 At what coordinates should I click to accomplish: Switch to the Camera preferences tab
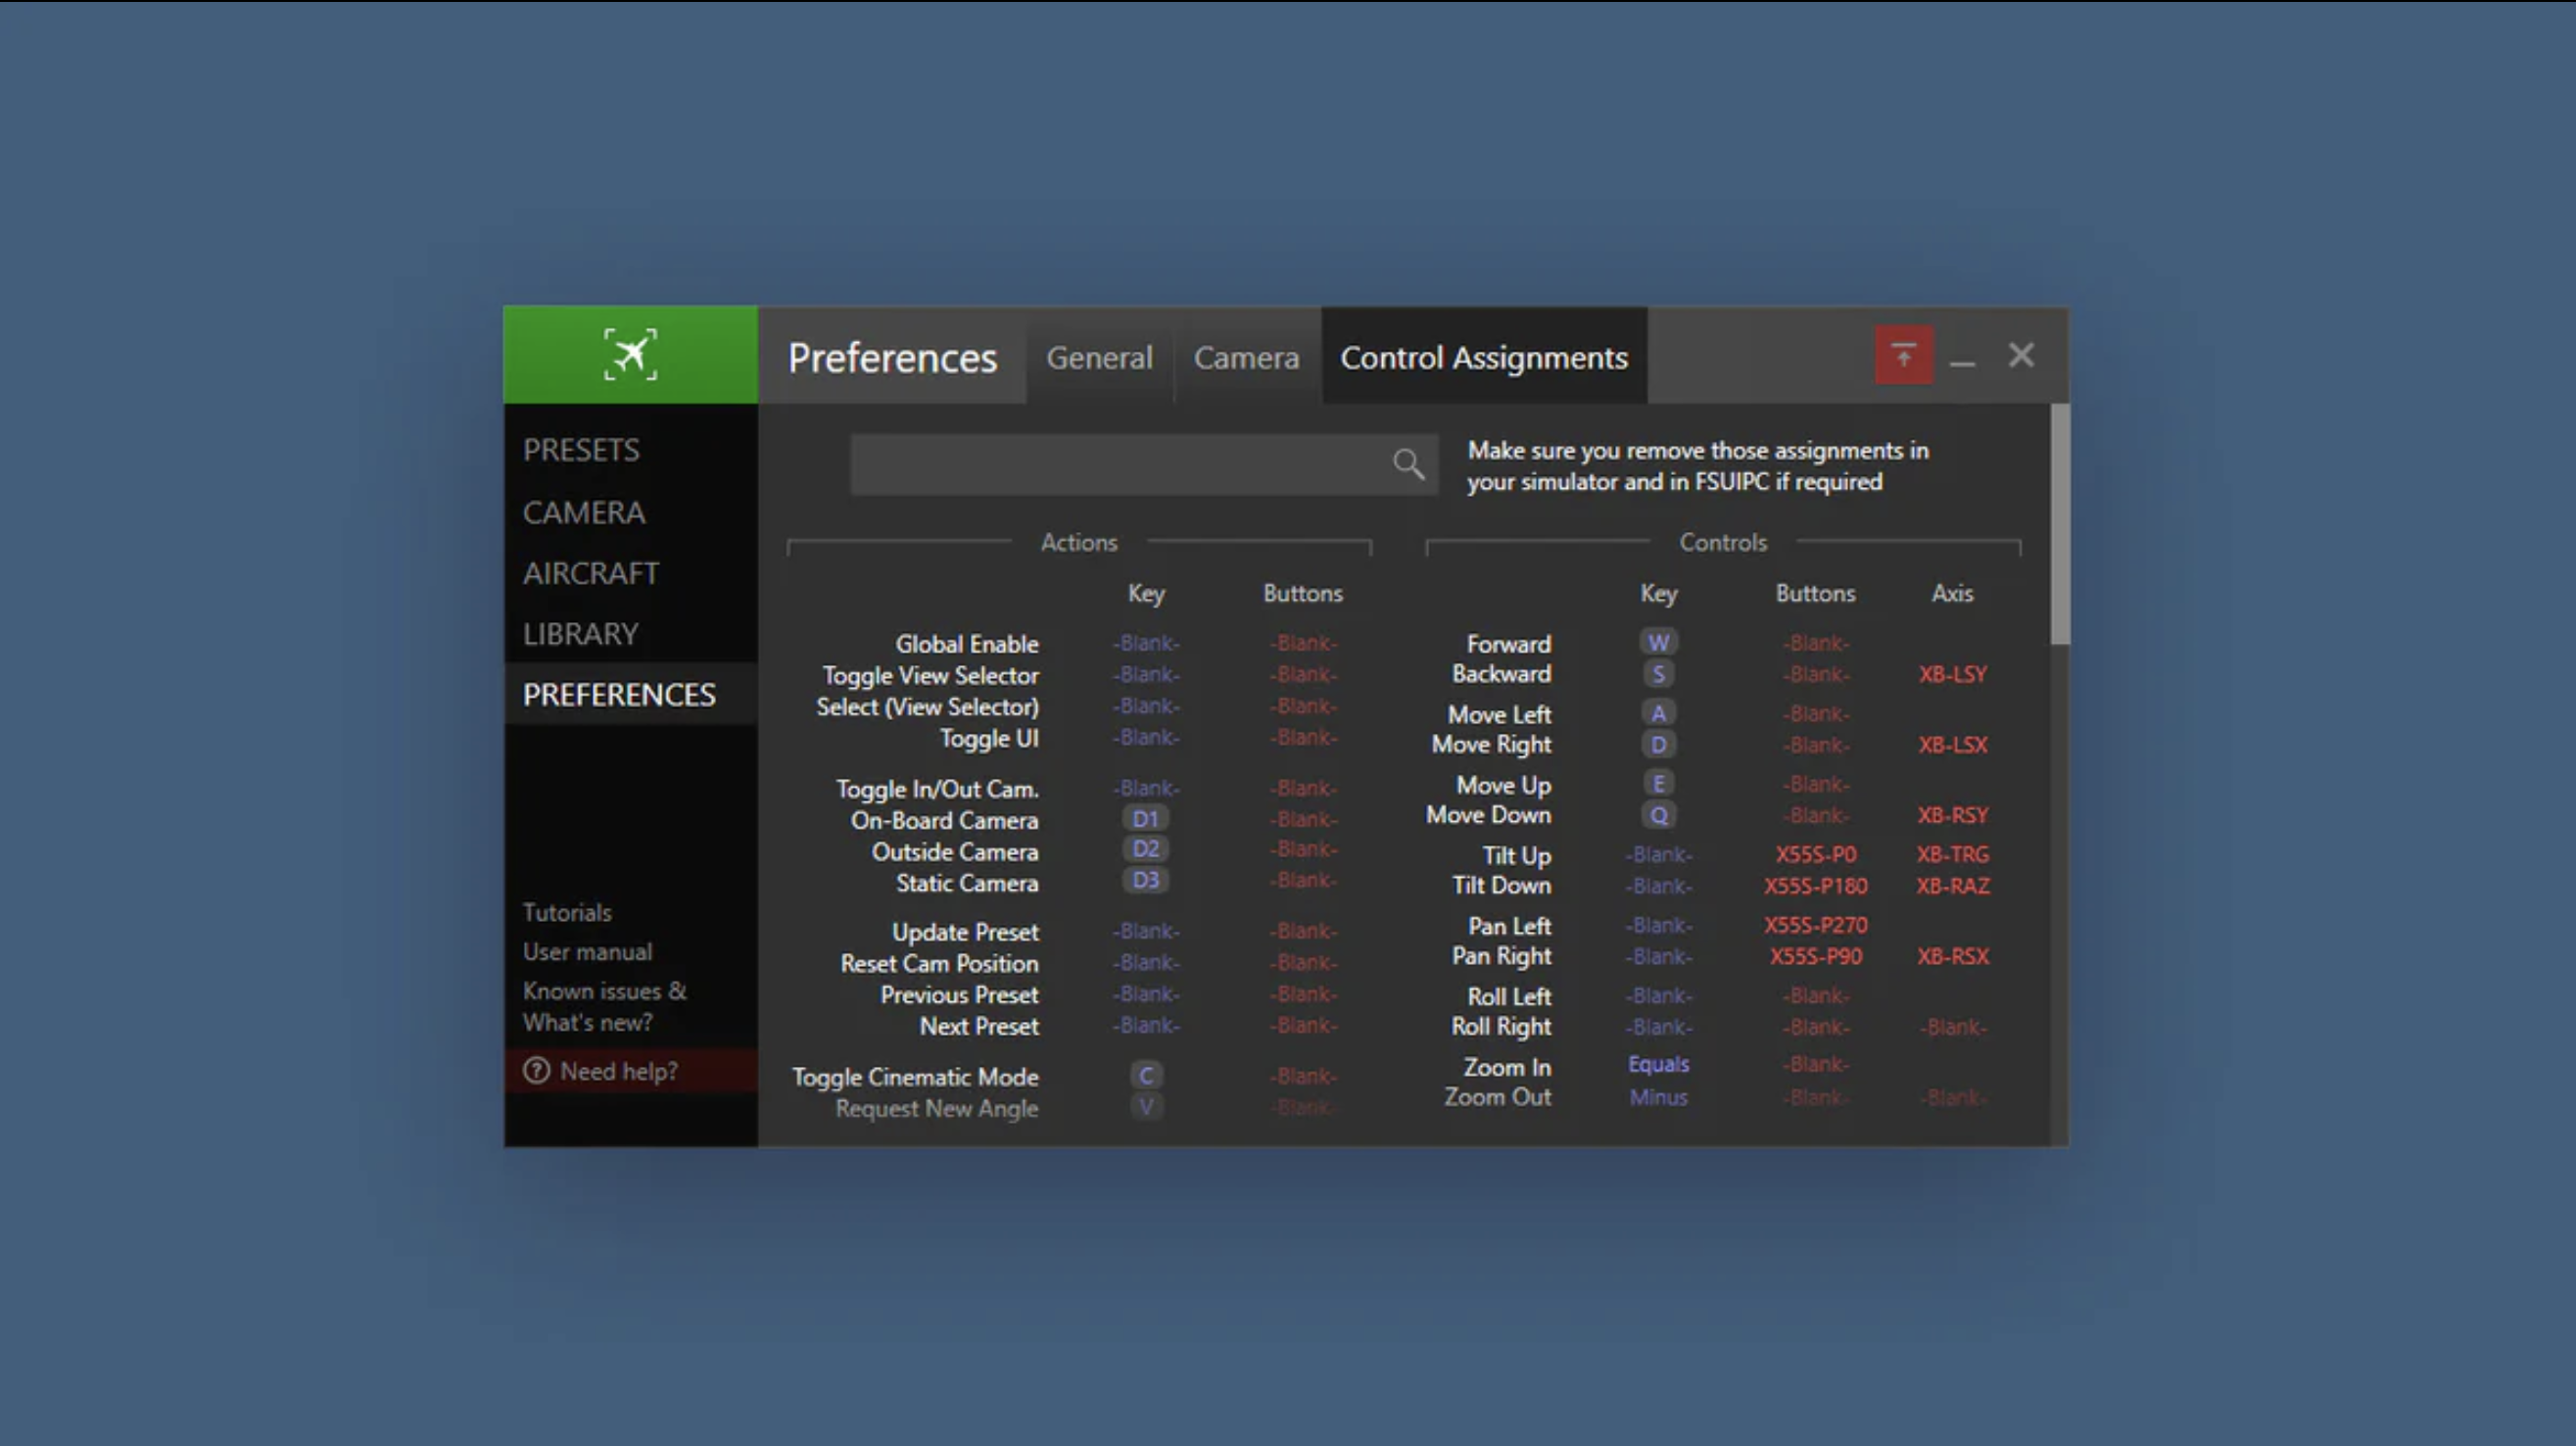(1245, 357)
